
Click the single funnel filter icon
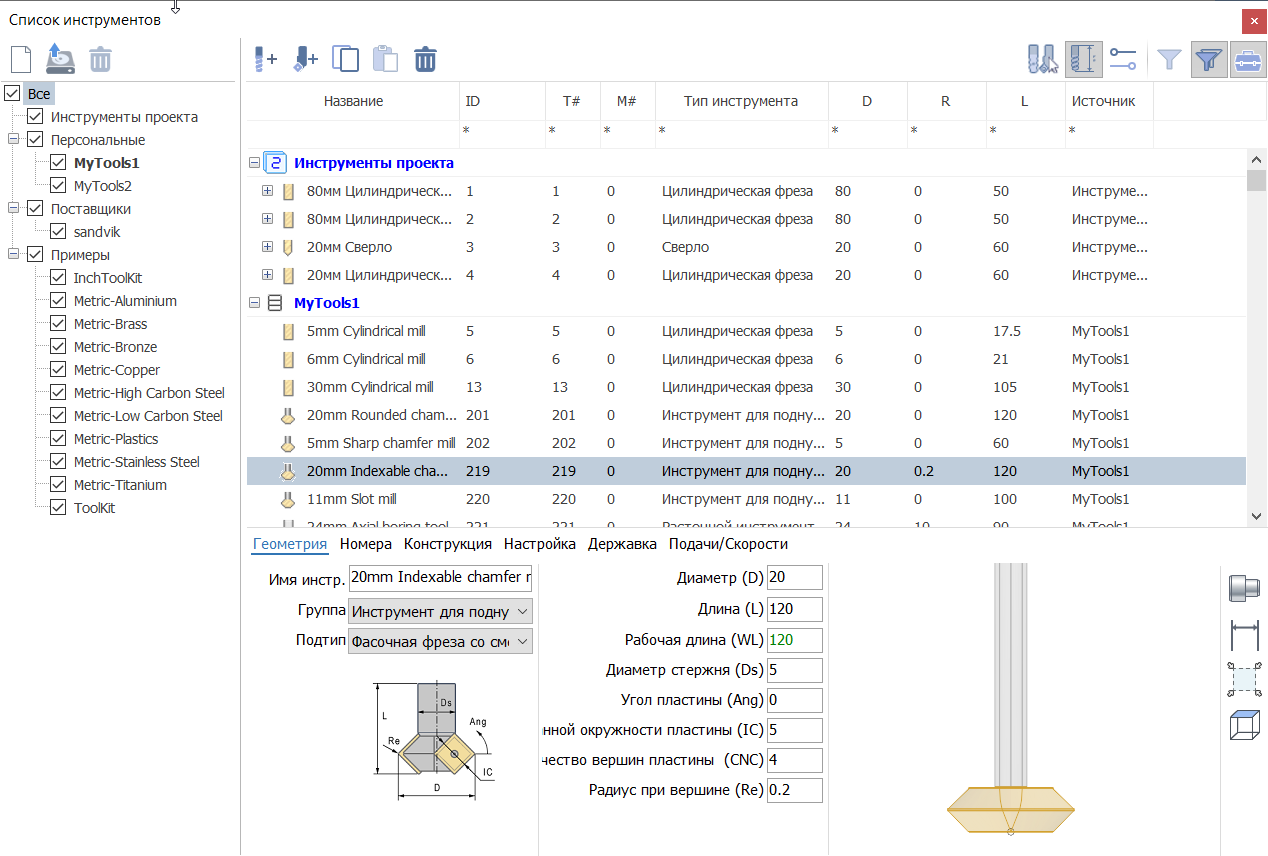[x=1169, y=60]
